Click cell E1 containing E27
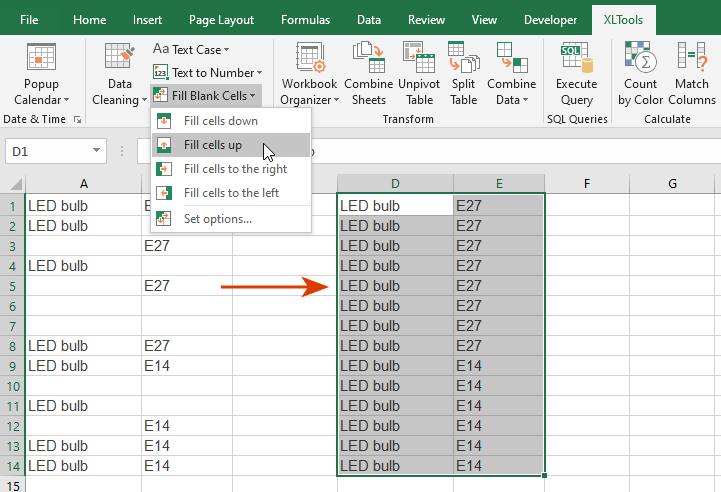The image size is (721, 492). [499, 206]
